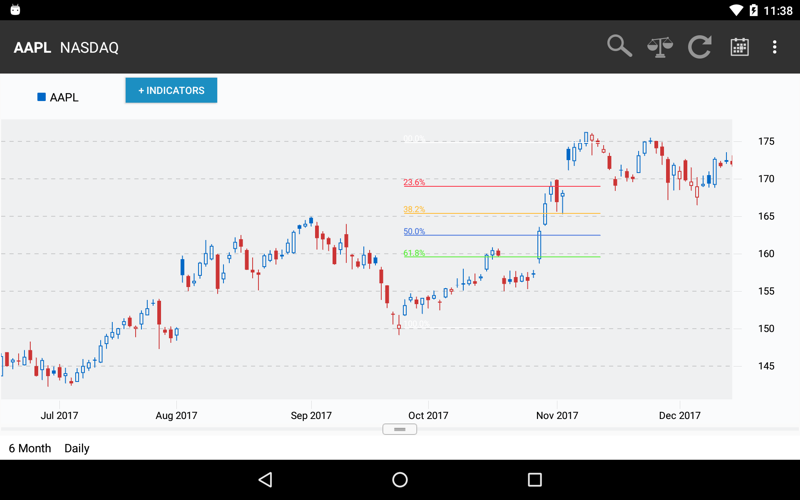The width and height of the screenshot is (800, 500).
Task: Tap the 145 price axis label
Action: tap(766, 366)
